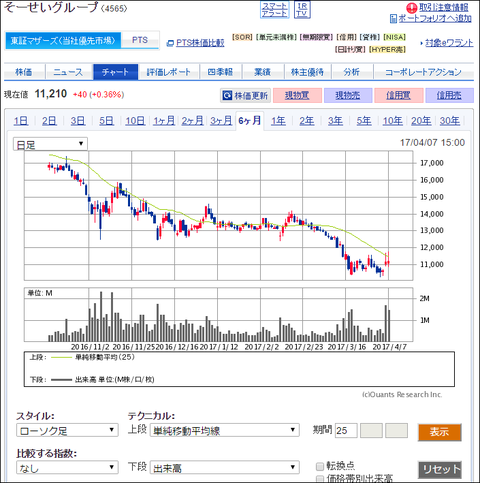Select the 東証マザーズ market tab
The height and width of the screenshot is (483, 480).
(63, 41)
